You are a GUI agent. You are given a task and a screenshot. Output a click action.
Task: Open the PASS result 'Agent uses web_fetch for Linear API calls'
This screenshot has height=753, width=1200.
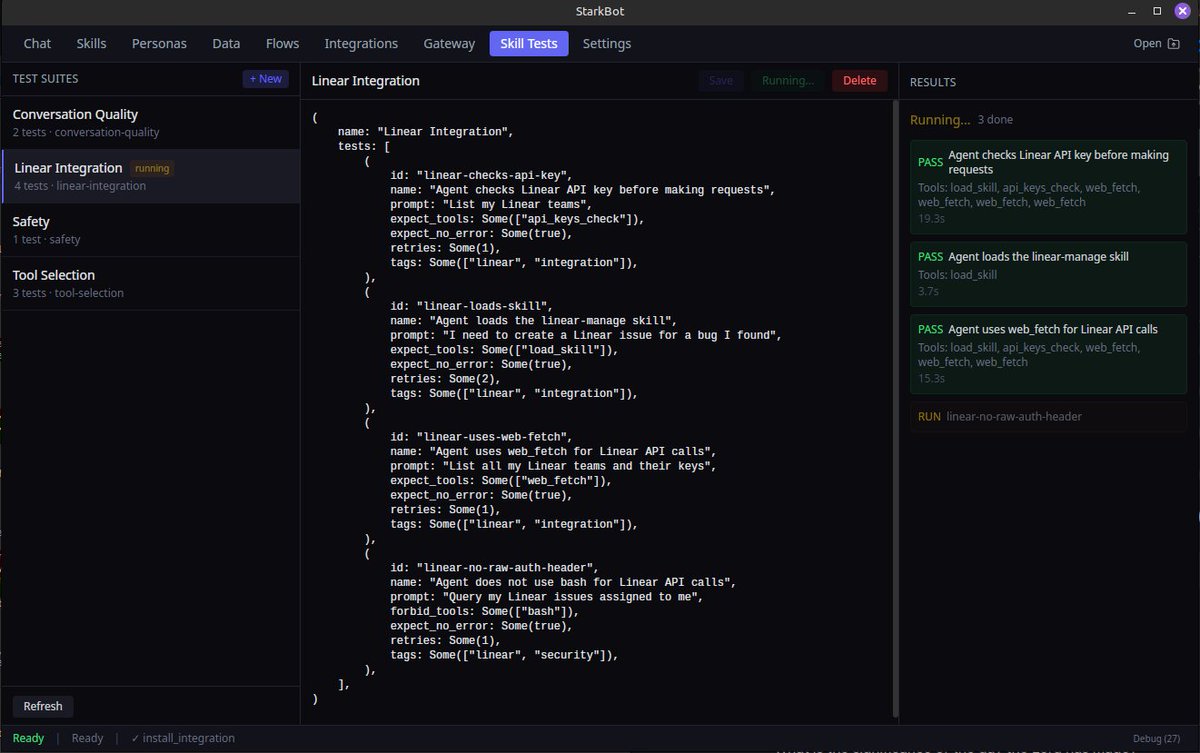1048,354
